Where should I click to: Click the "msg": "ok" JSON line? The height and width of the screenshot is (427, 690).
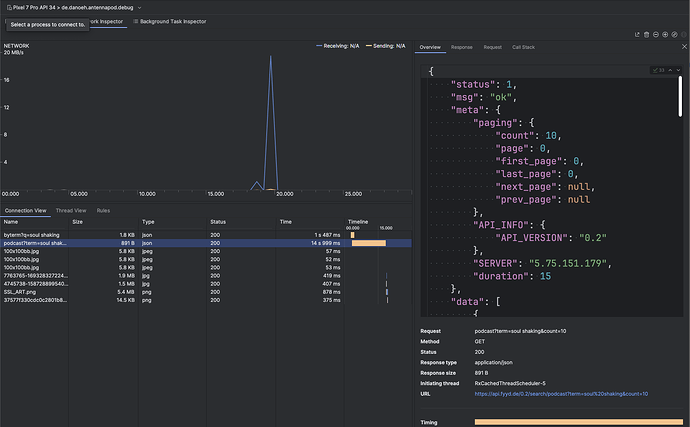point(484,97)
